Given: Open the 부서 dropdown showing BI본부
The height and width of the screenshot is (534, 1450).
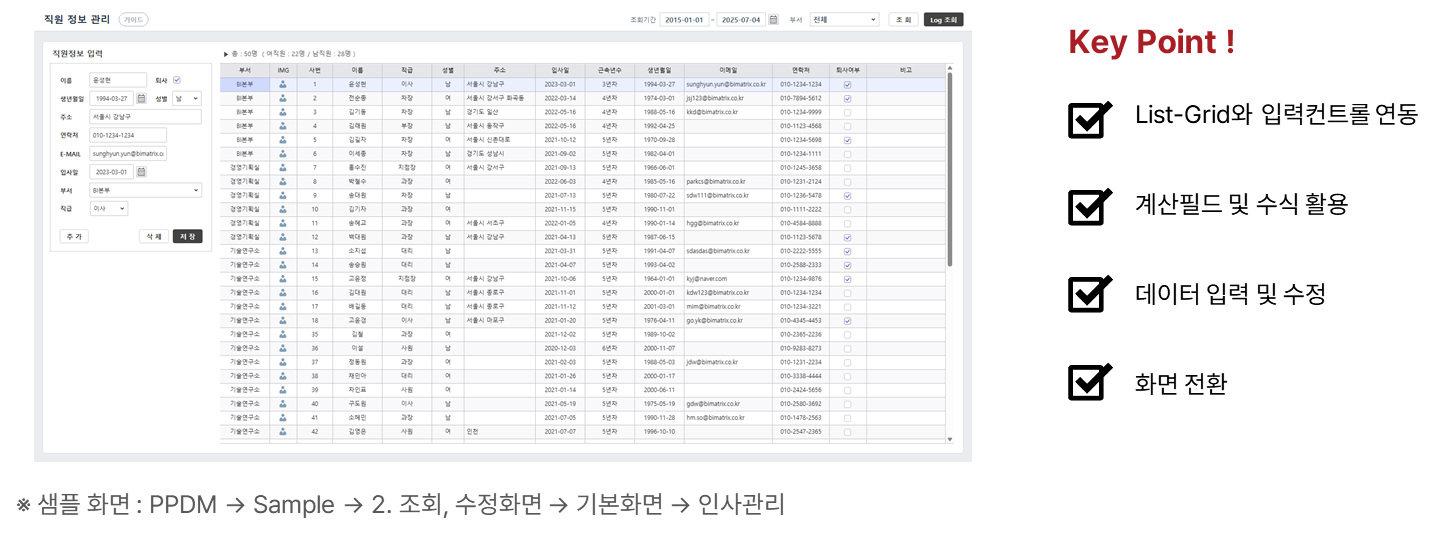Looking at the screenshot, I should [x=144, y=190].
